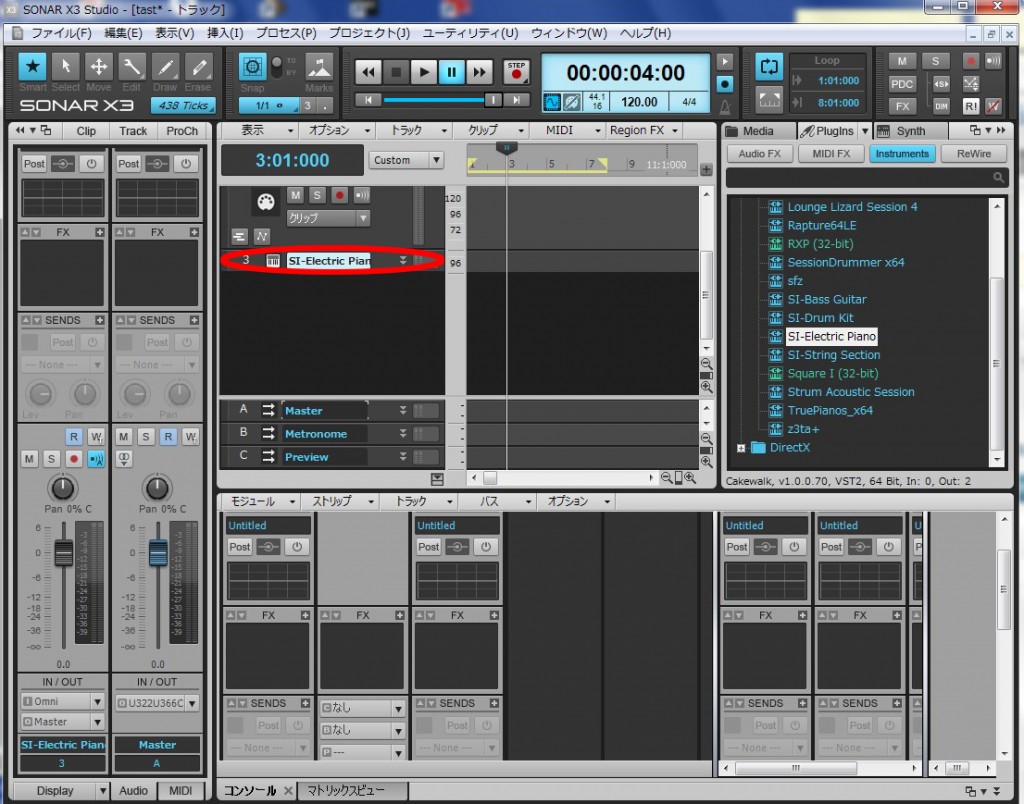This screenshot has height=804, width=1024.
Task: Rewind the transport
Action: point(368,72)
